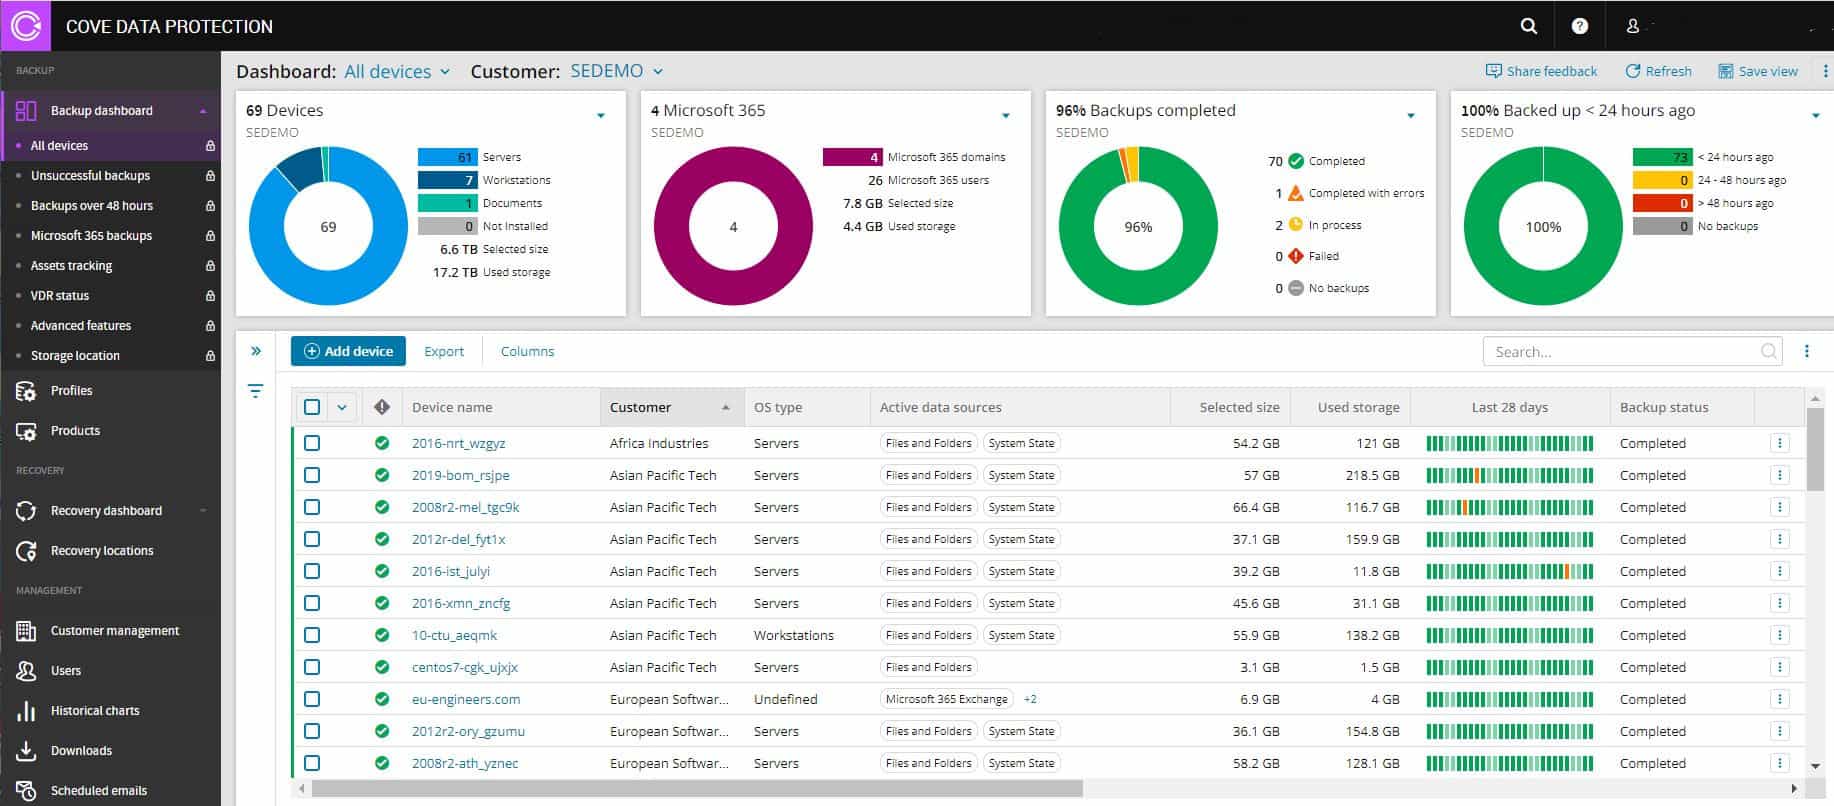The height and width of the screenshot is (806, 1834).
Task: Open Backups over 48 hours view
Action: 92,206
